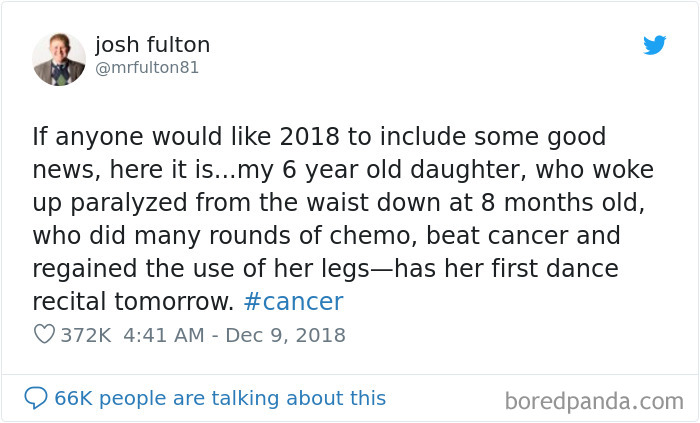Open josh fulton's profile picture
This screenshot has width=700, height=423.
(59, 58)
